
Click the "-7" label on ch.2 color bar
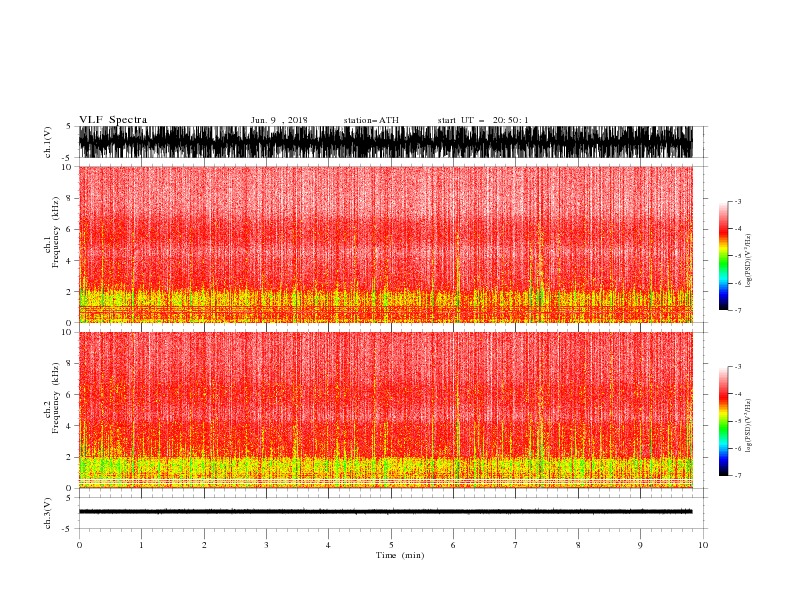point(737,475)
